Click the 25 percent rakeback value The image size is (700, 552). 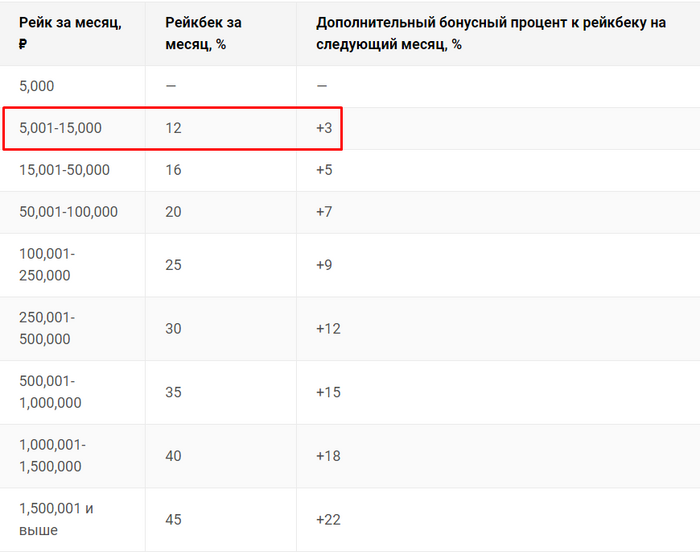click(x=174, y=265)
